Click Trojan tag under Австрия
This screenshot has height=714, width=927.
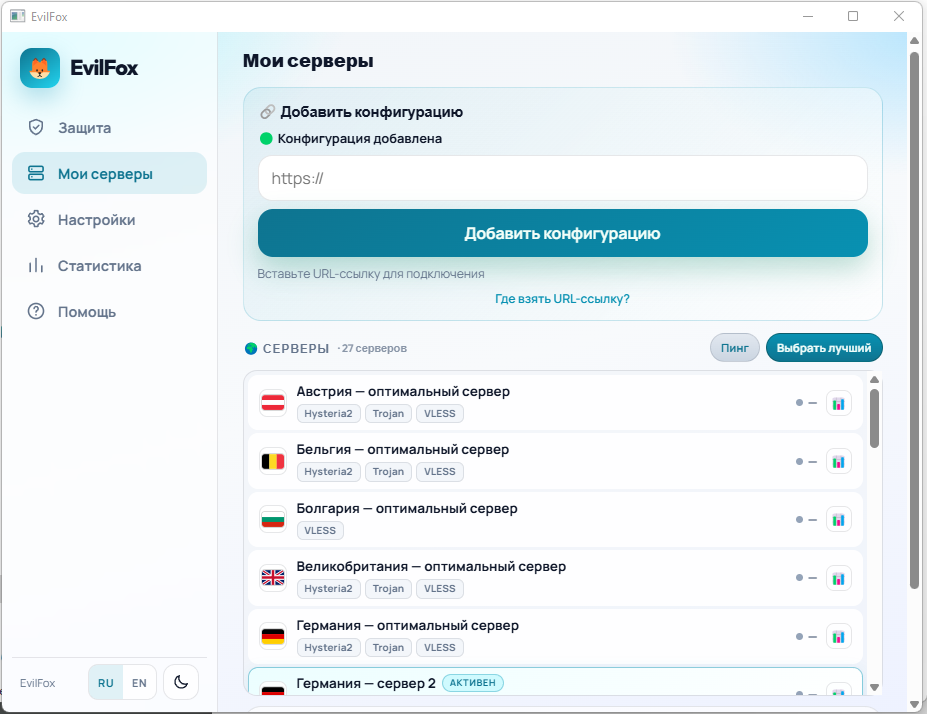pos(388,414)
